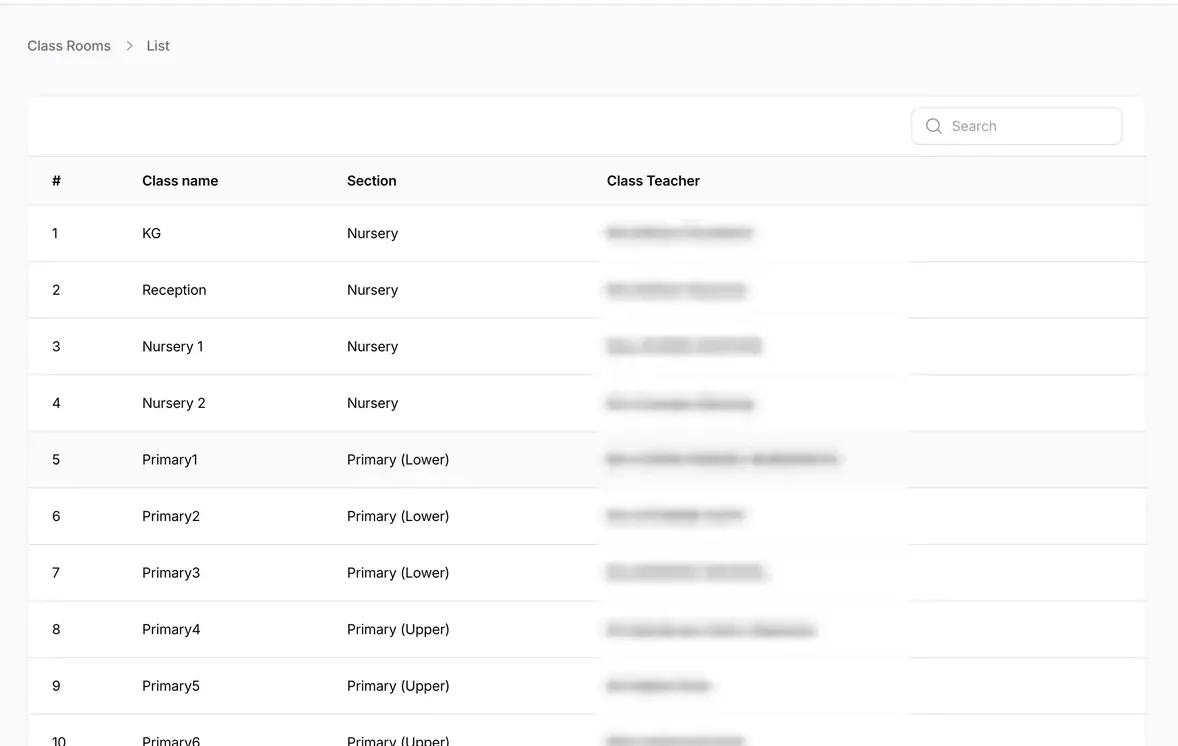Viewport: 1178px width, 746px height.
Task: Select the Nursery 2 class name
Action: (x=174, y=403)
